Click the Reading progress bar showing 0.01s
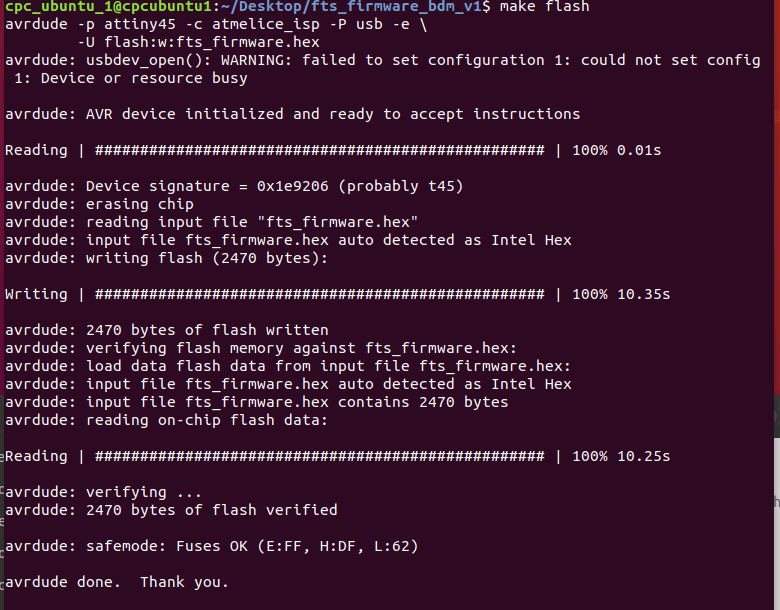Screen dimensions: 780x610 coord(320,150)
